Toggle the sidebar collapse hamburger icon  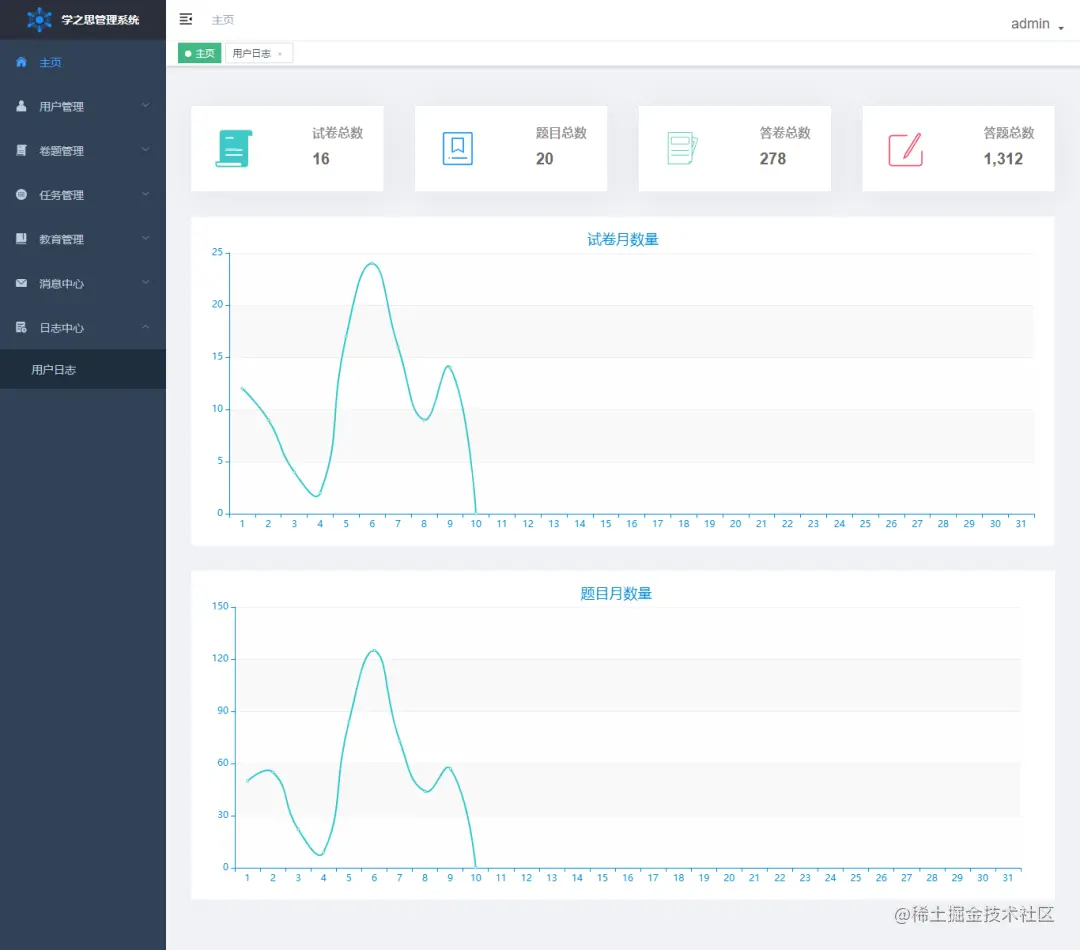click(x=185, y=19)
